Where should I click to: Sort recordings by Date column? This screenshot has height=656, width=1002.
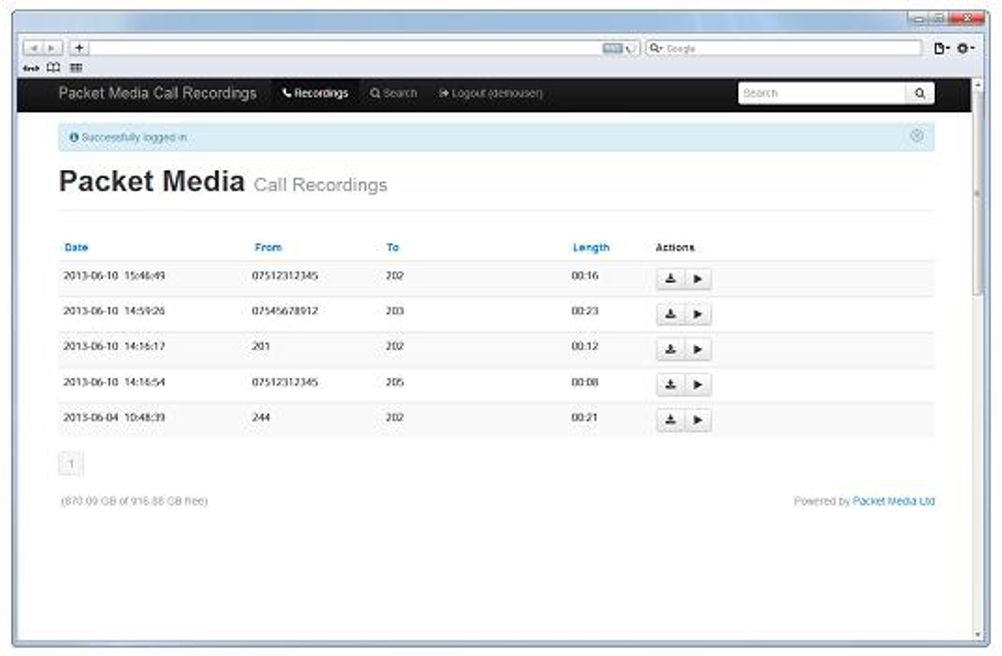pos(76,247)
